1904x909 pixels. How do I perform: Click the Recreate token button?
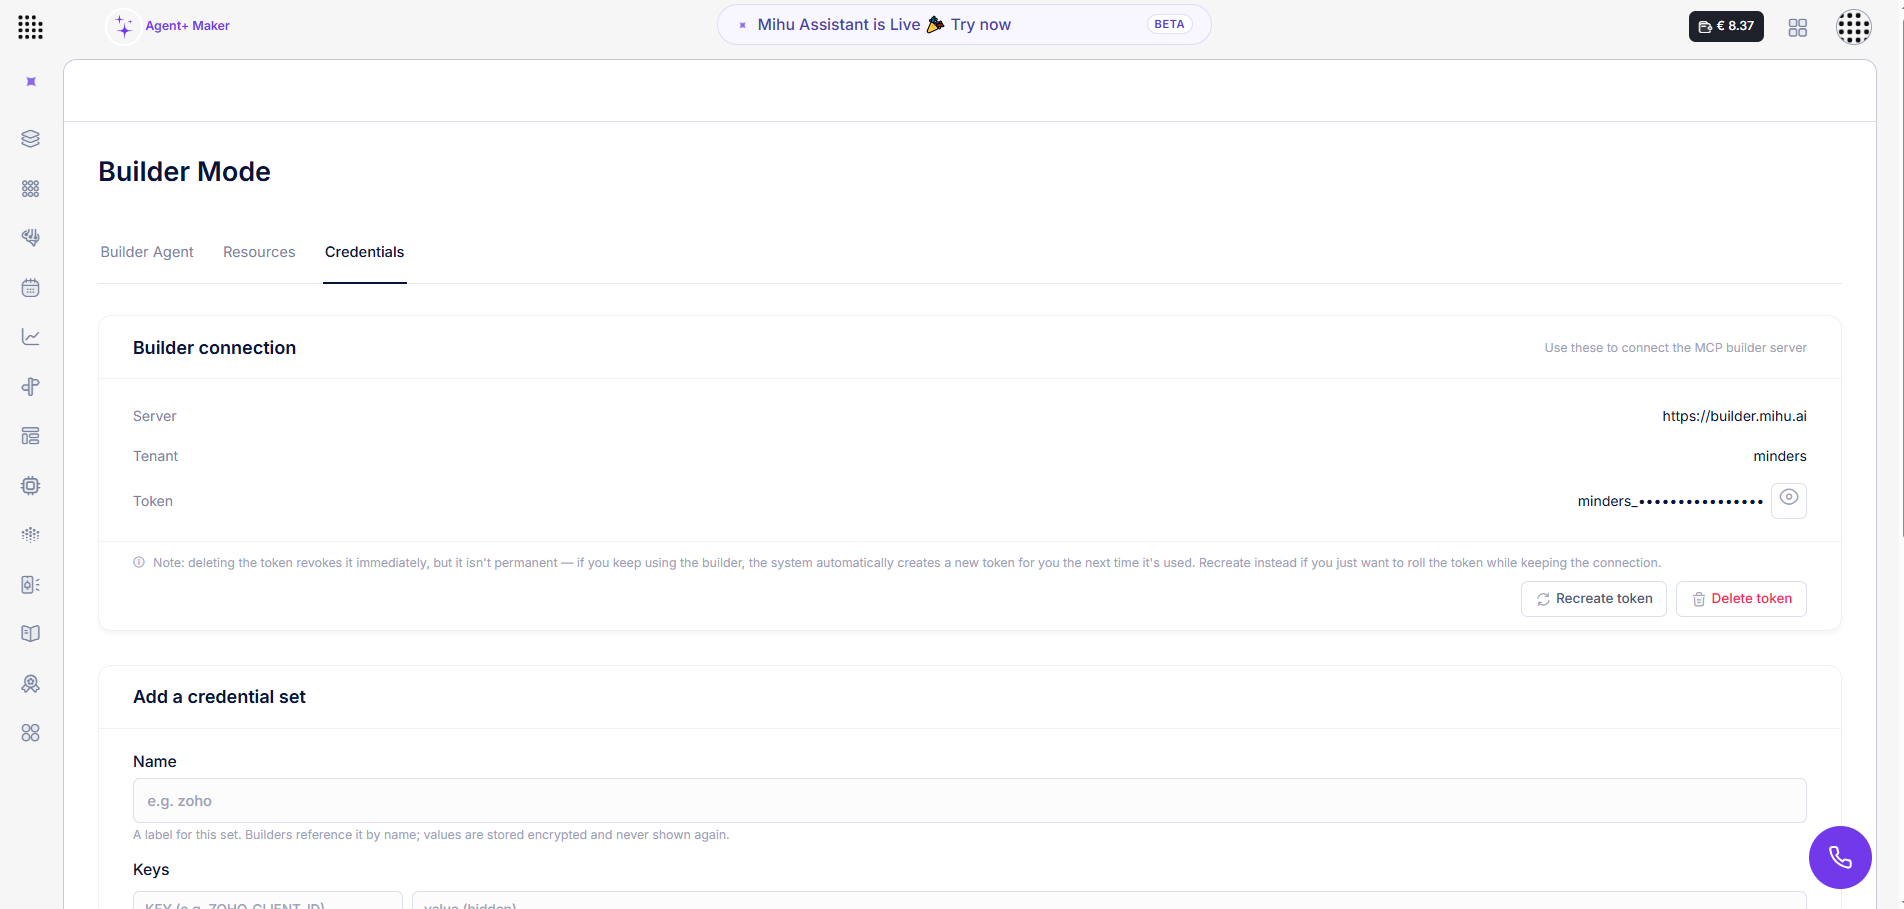click(x=1594, y=599)
